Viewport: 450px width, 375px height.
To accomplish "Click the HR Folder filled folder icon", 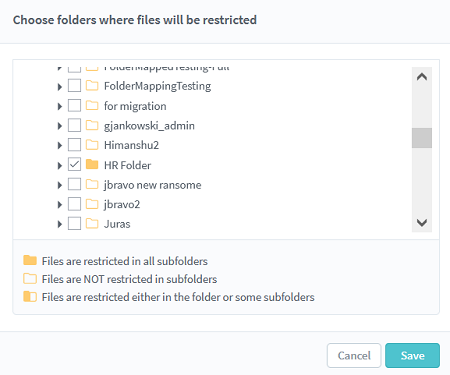I will [92, 164].
